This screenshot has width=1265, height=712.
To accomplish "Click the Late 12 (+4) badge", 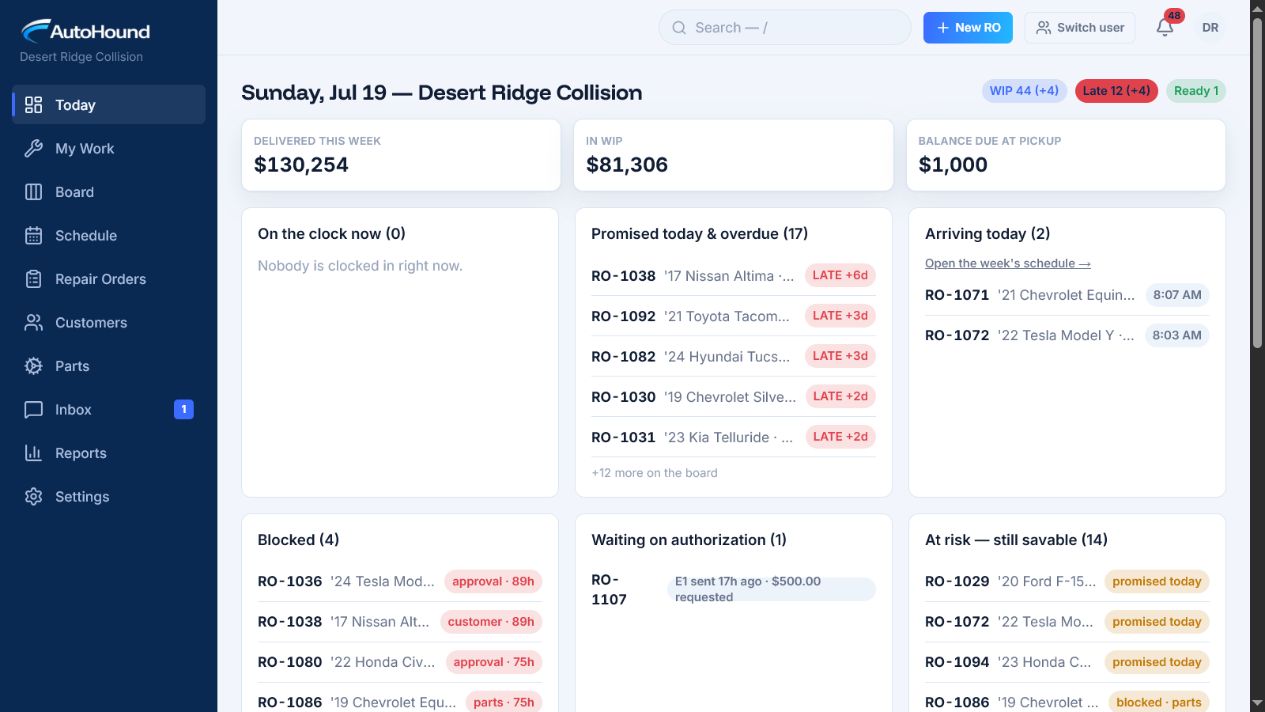I will 1117,91.
